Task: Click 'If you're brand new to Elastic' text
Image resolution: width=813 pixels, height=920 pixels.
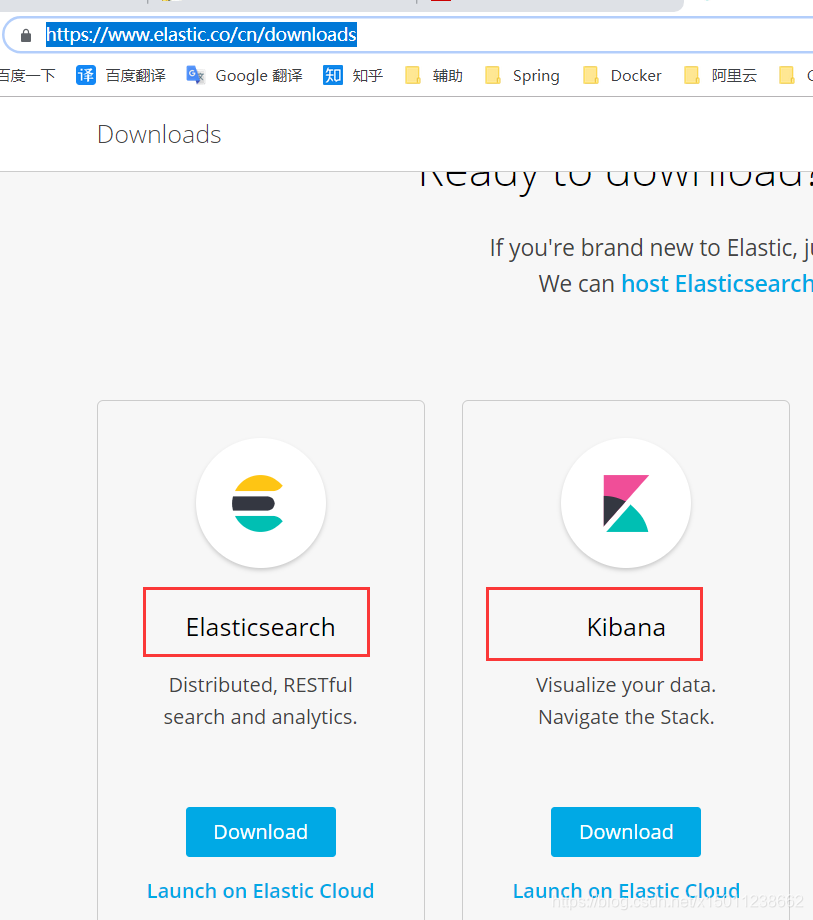Action: point(642,248)
